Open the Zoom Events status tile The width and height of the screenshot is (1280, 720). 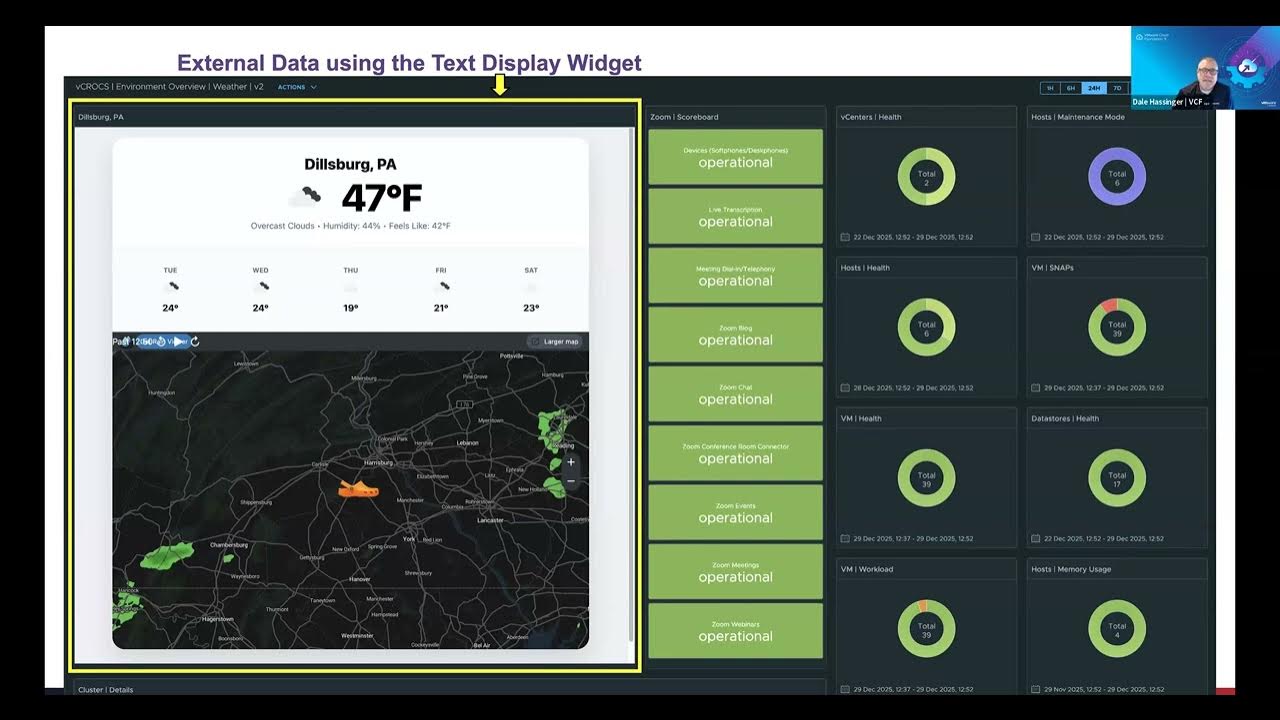point(735,512)
